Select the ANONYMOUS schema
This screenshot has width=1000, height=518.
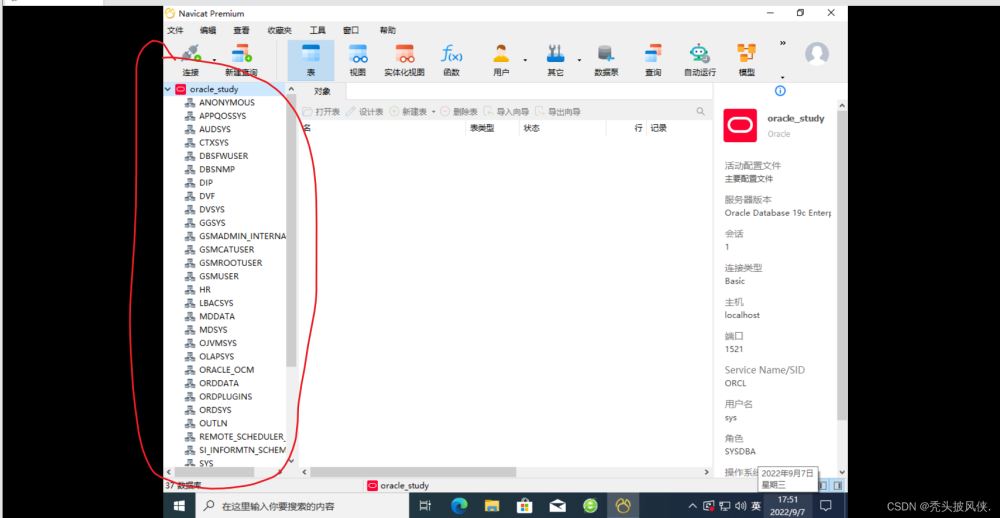click(x=228, y=102)
